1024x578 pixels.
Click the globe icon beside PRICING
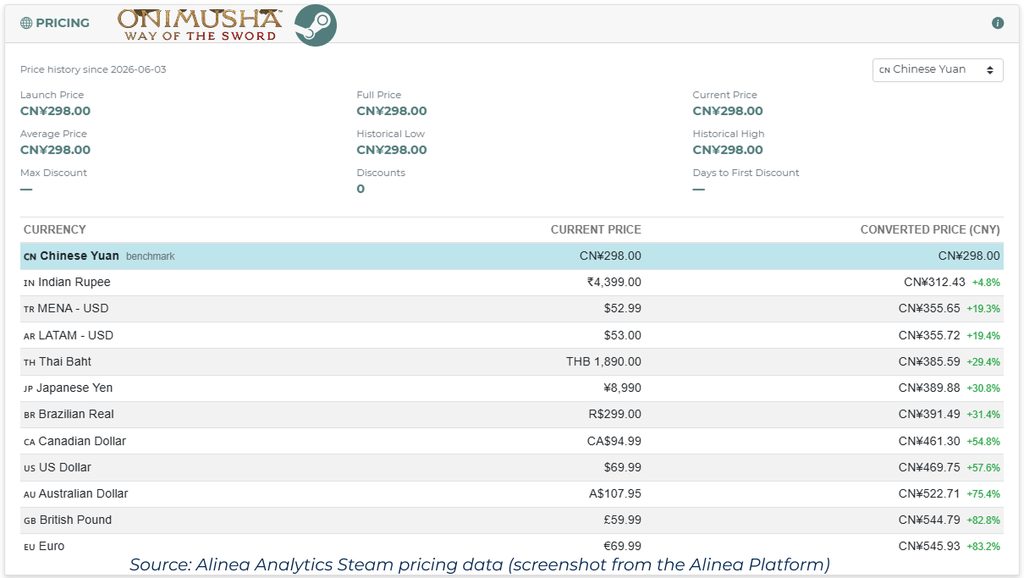(x=26, y=23)
